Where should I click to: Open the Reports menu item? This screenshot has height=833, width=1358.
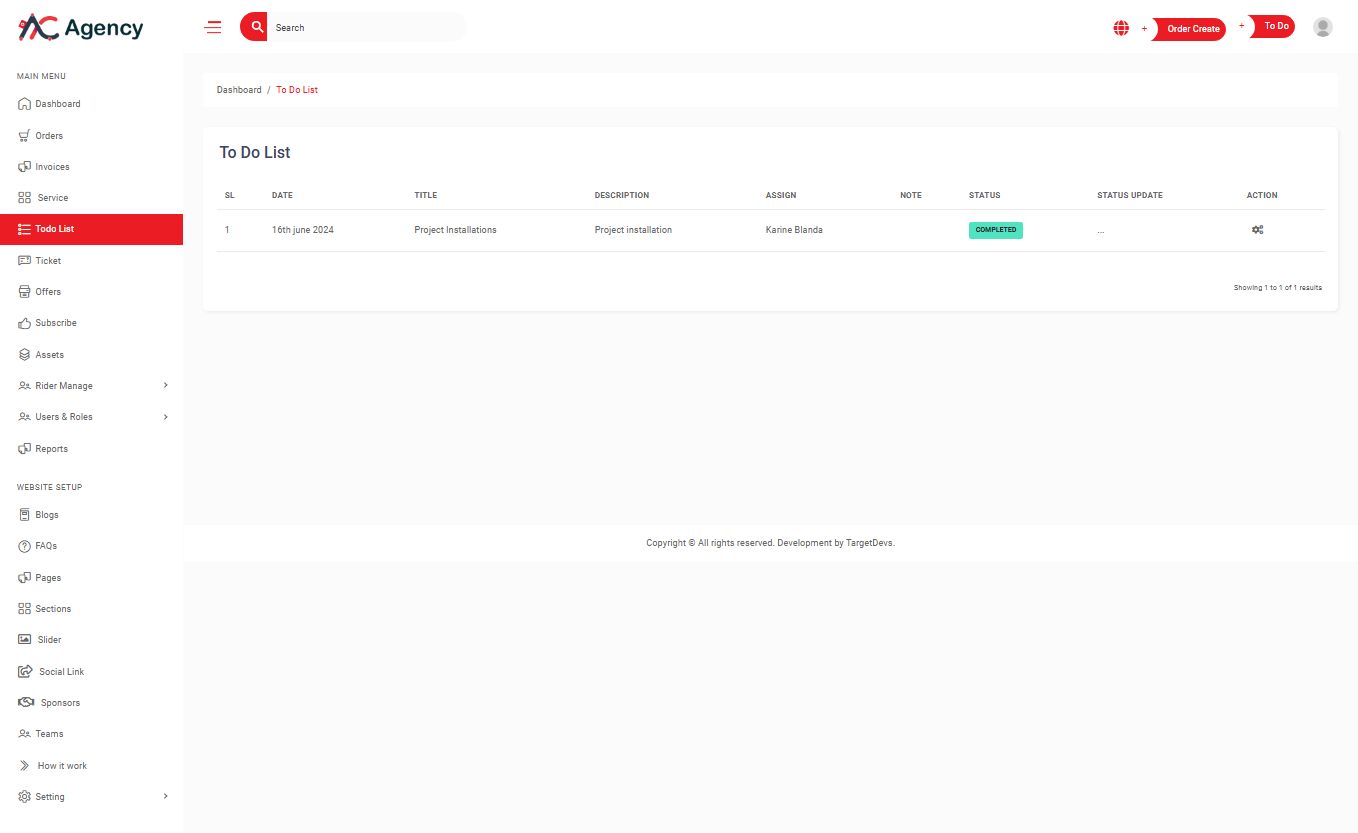pos(51,449)
